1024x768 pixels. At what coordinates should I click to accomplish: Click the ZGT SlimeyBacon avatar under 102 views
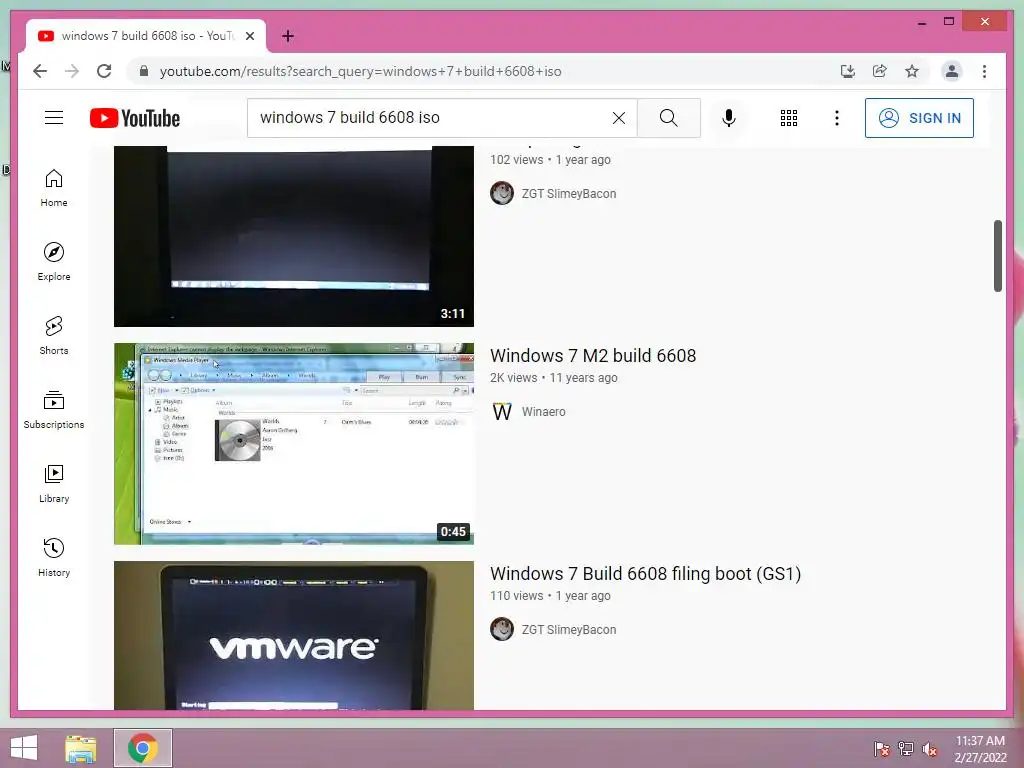tap(502, 193)
